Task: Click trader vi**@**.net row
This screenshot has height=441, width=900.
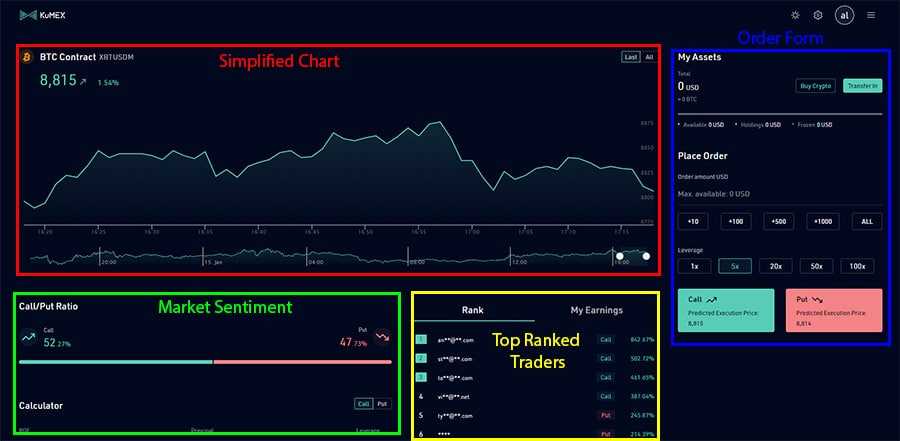Action: coord(535,396)
